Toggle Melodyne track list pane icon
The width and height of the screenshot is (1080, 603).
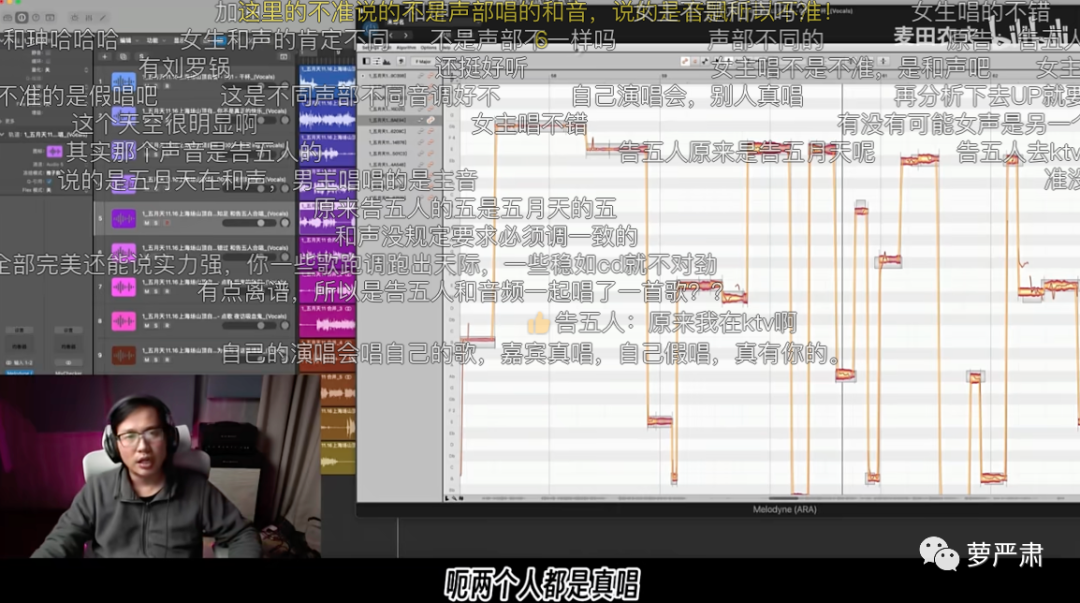pyautogui.click(x=366, y=61)
